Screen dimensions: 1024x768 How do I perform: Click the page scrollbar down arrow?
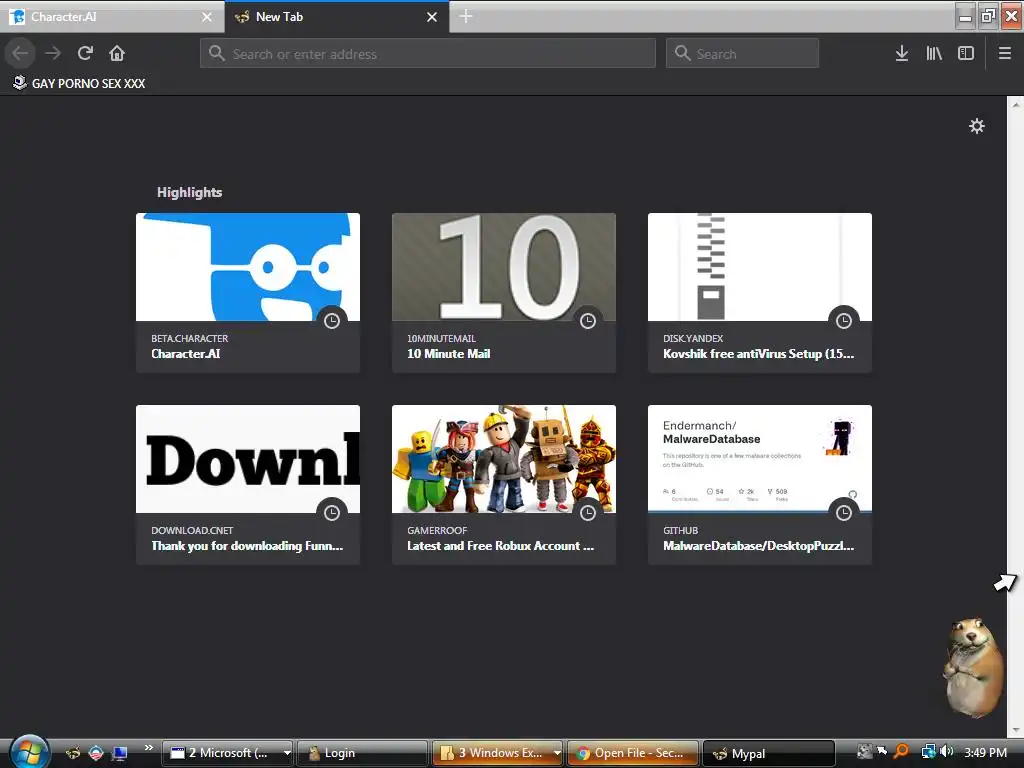(1015, 730)
